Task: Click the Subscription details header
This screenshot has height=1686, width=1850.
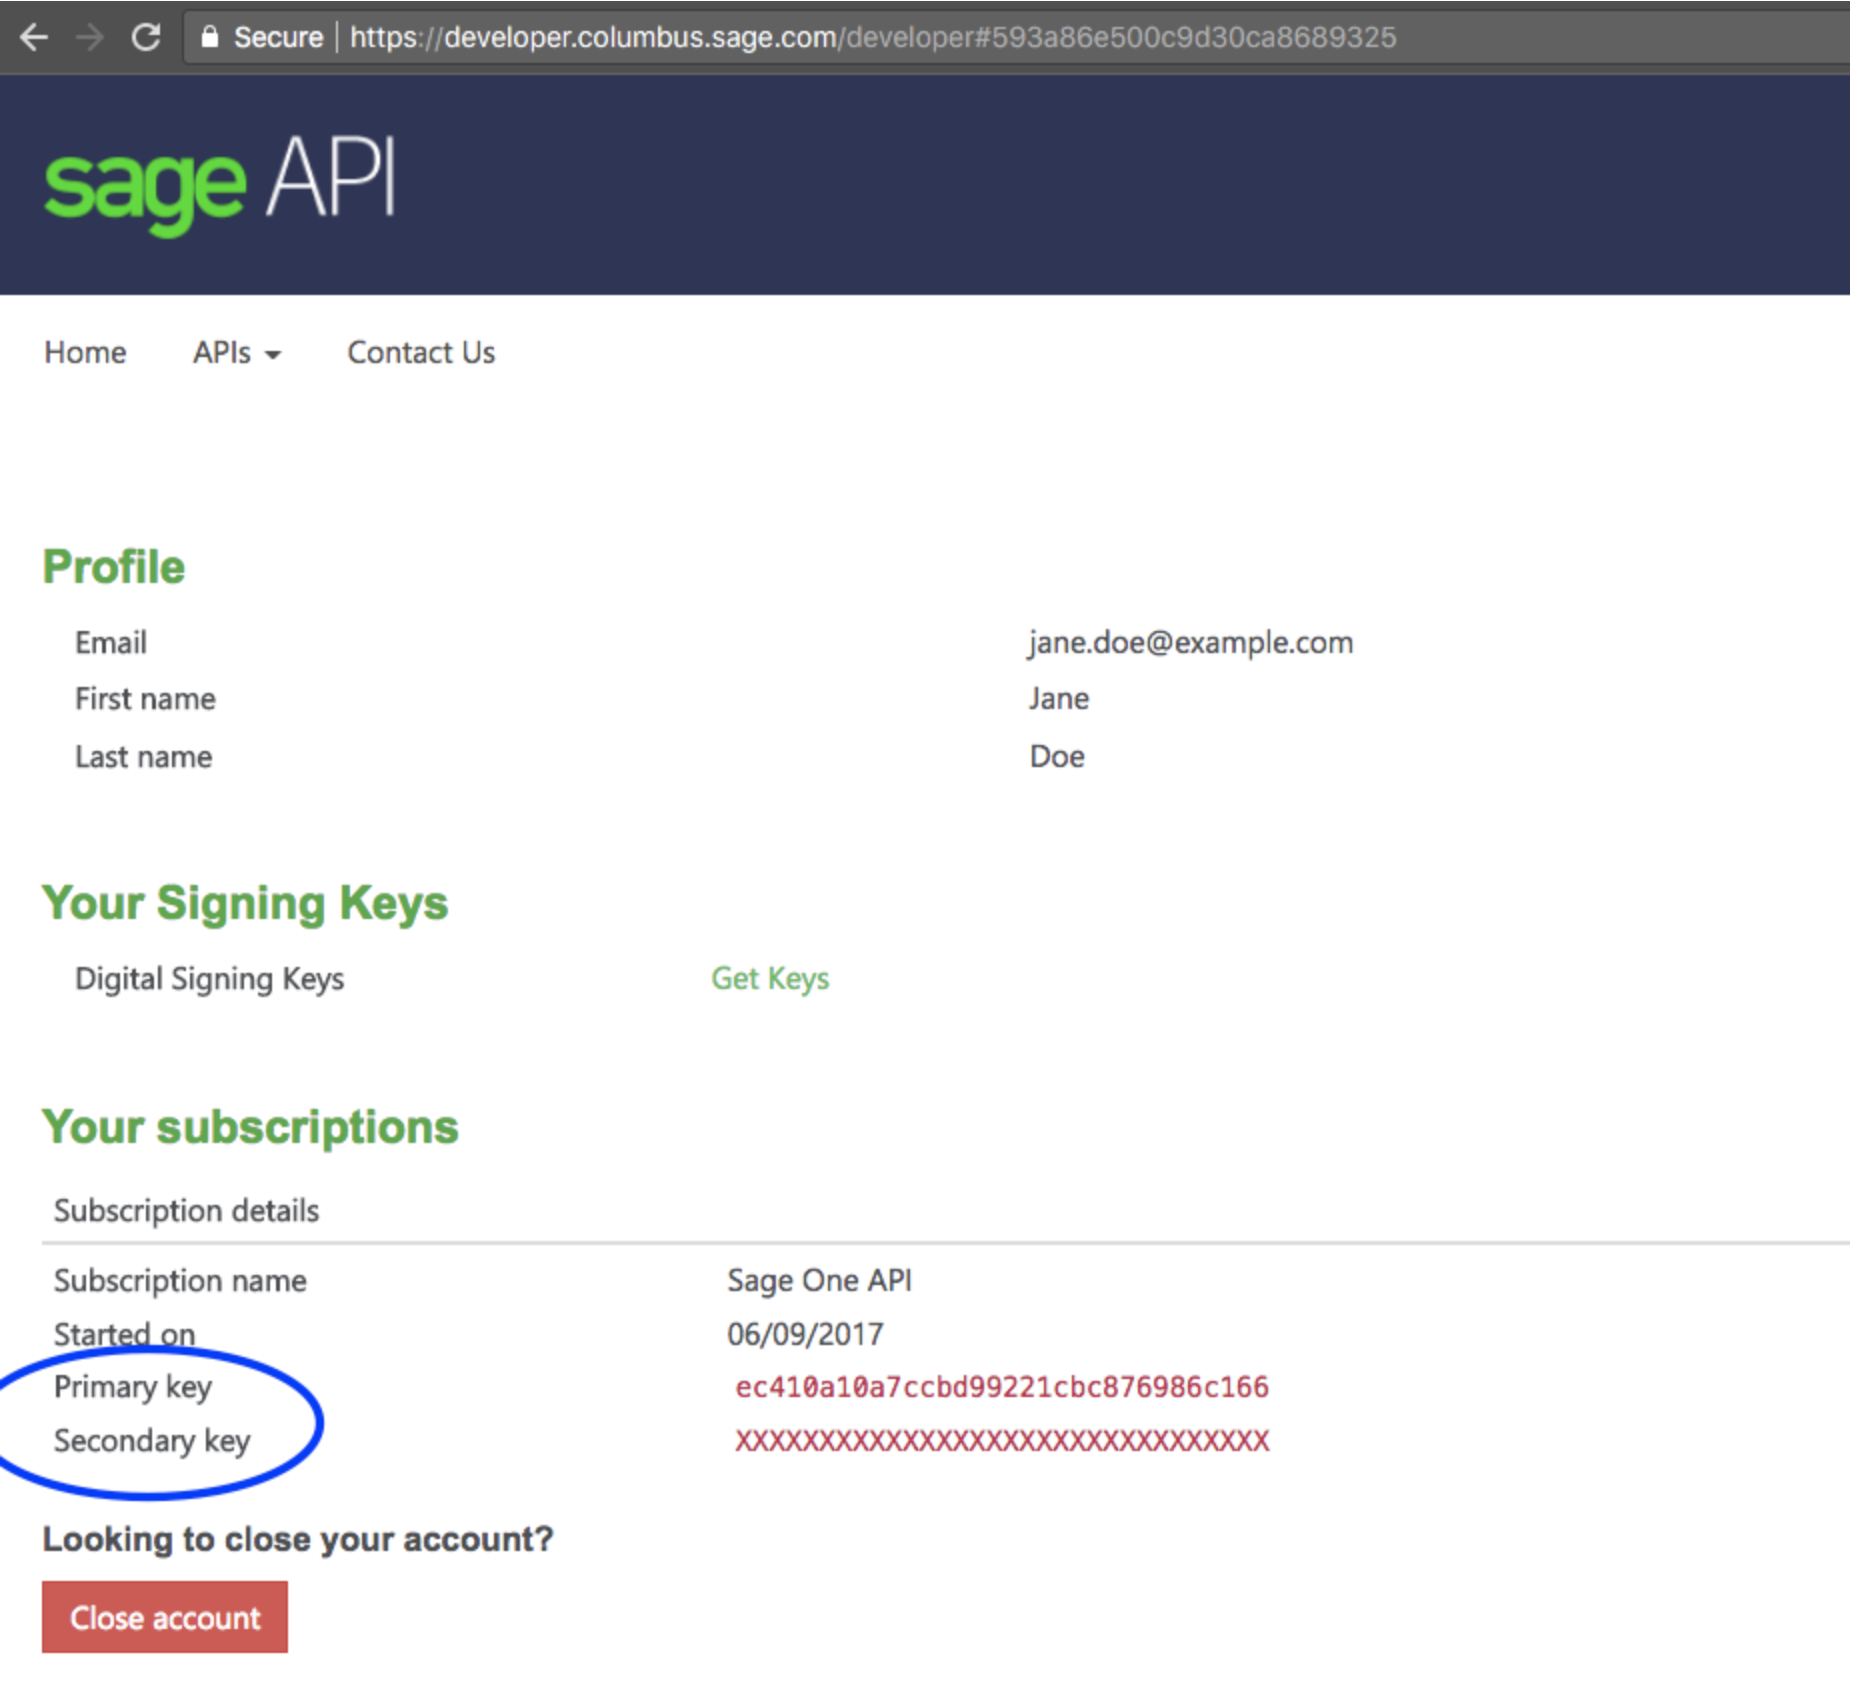Action: [187, 1210]
